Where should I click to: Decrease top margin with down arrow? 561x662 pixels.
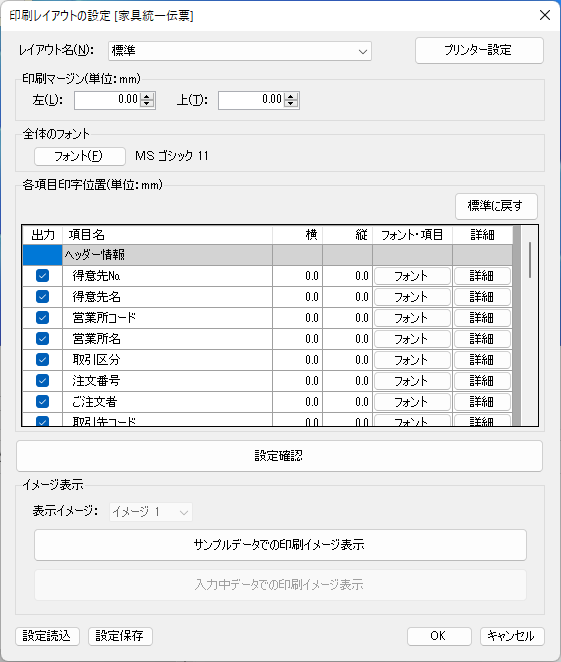291,104
